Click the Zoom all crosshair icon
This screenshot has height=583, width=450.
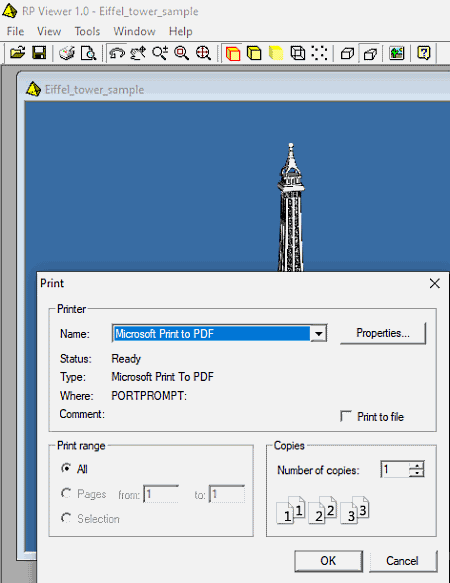pyautogui.click(x=203, y=53)
